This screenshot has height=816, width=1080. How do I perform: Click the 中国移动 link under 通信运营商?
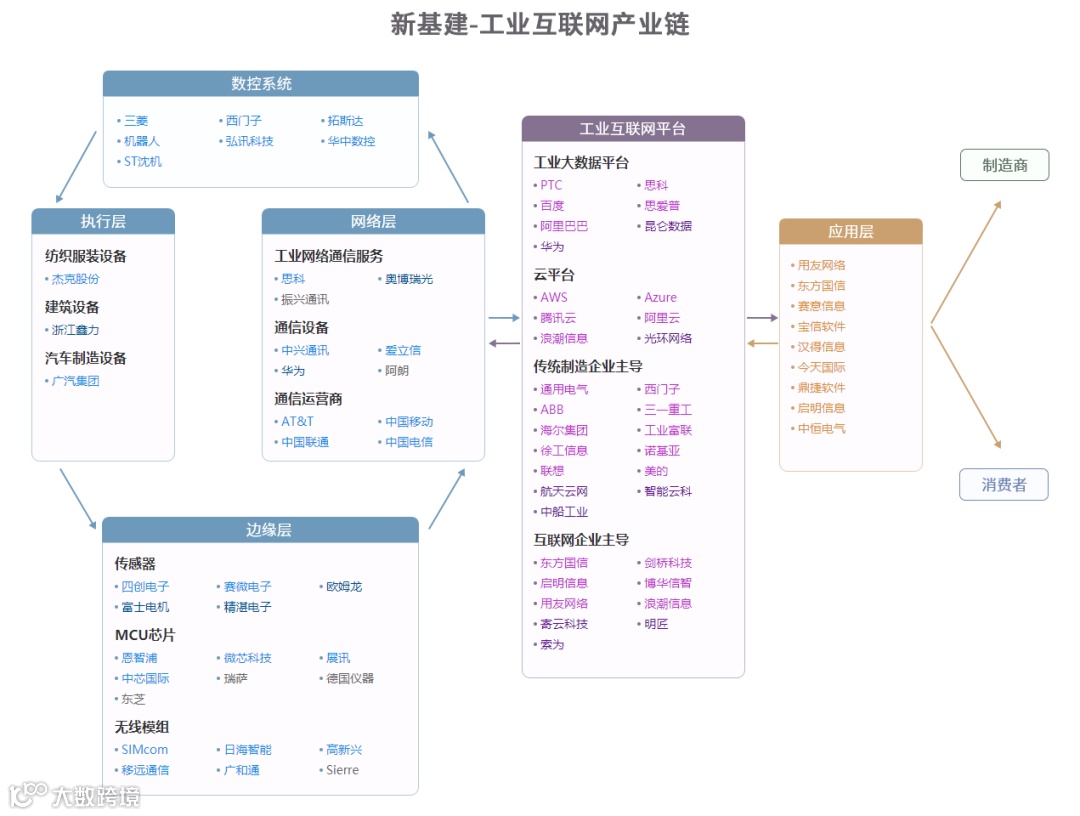407,421
